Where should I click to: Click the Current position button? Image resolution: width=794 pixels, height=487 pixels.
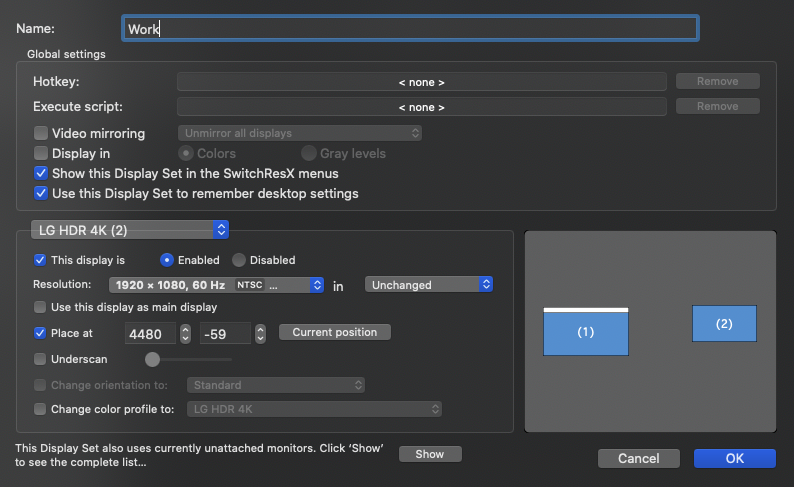(334, 332)
